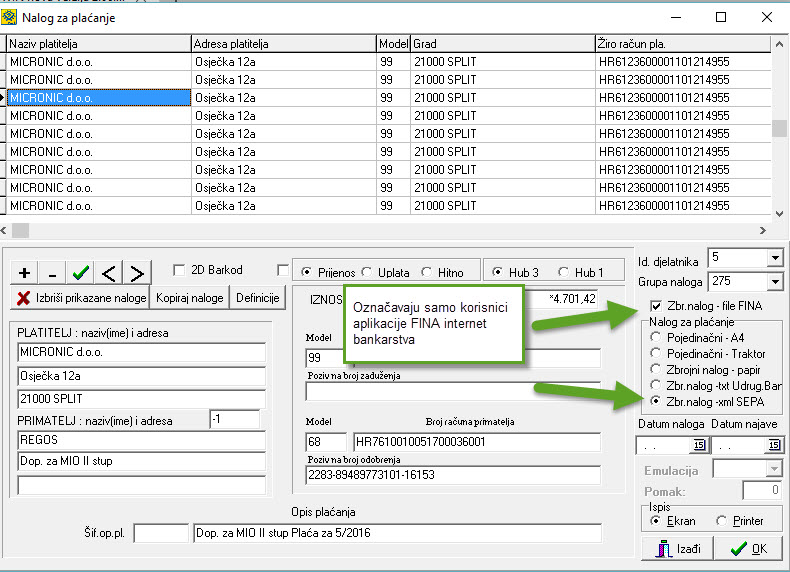Click the plus add-record icon
Viewport: 790px width, 572px height.
[x=24, y=272]
